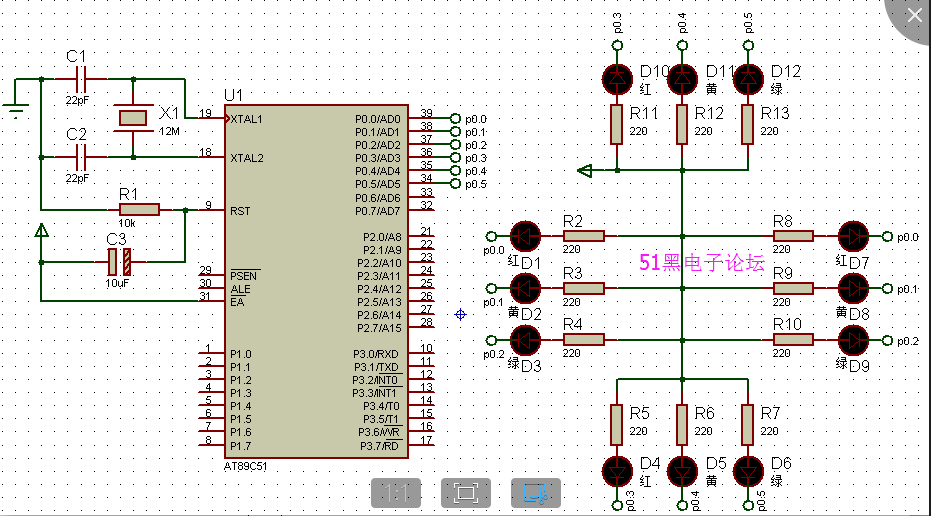
Task: Click the power arrow terminal near R11
Action: click(585, 171)
